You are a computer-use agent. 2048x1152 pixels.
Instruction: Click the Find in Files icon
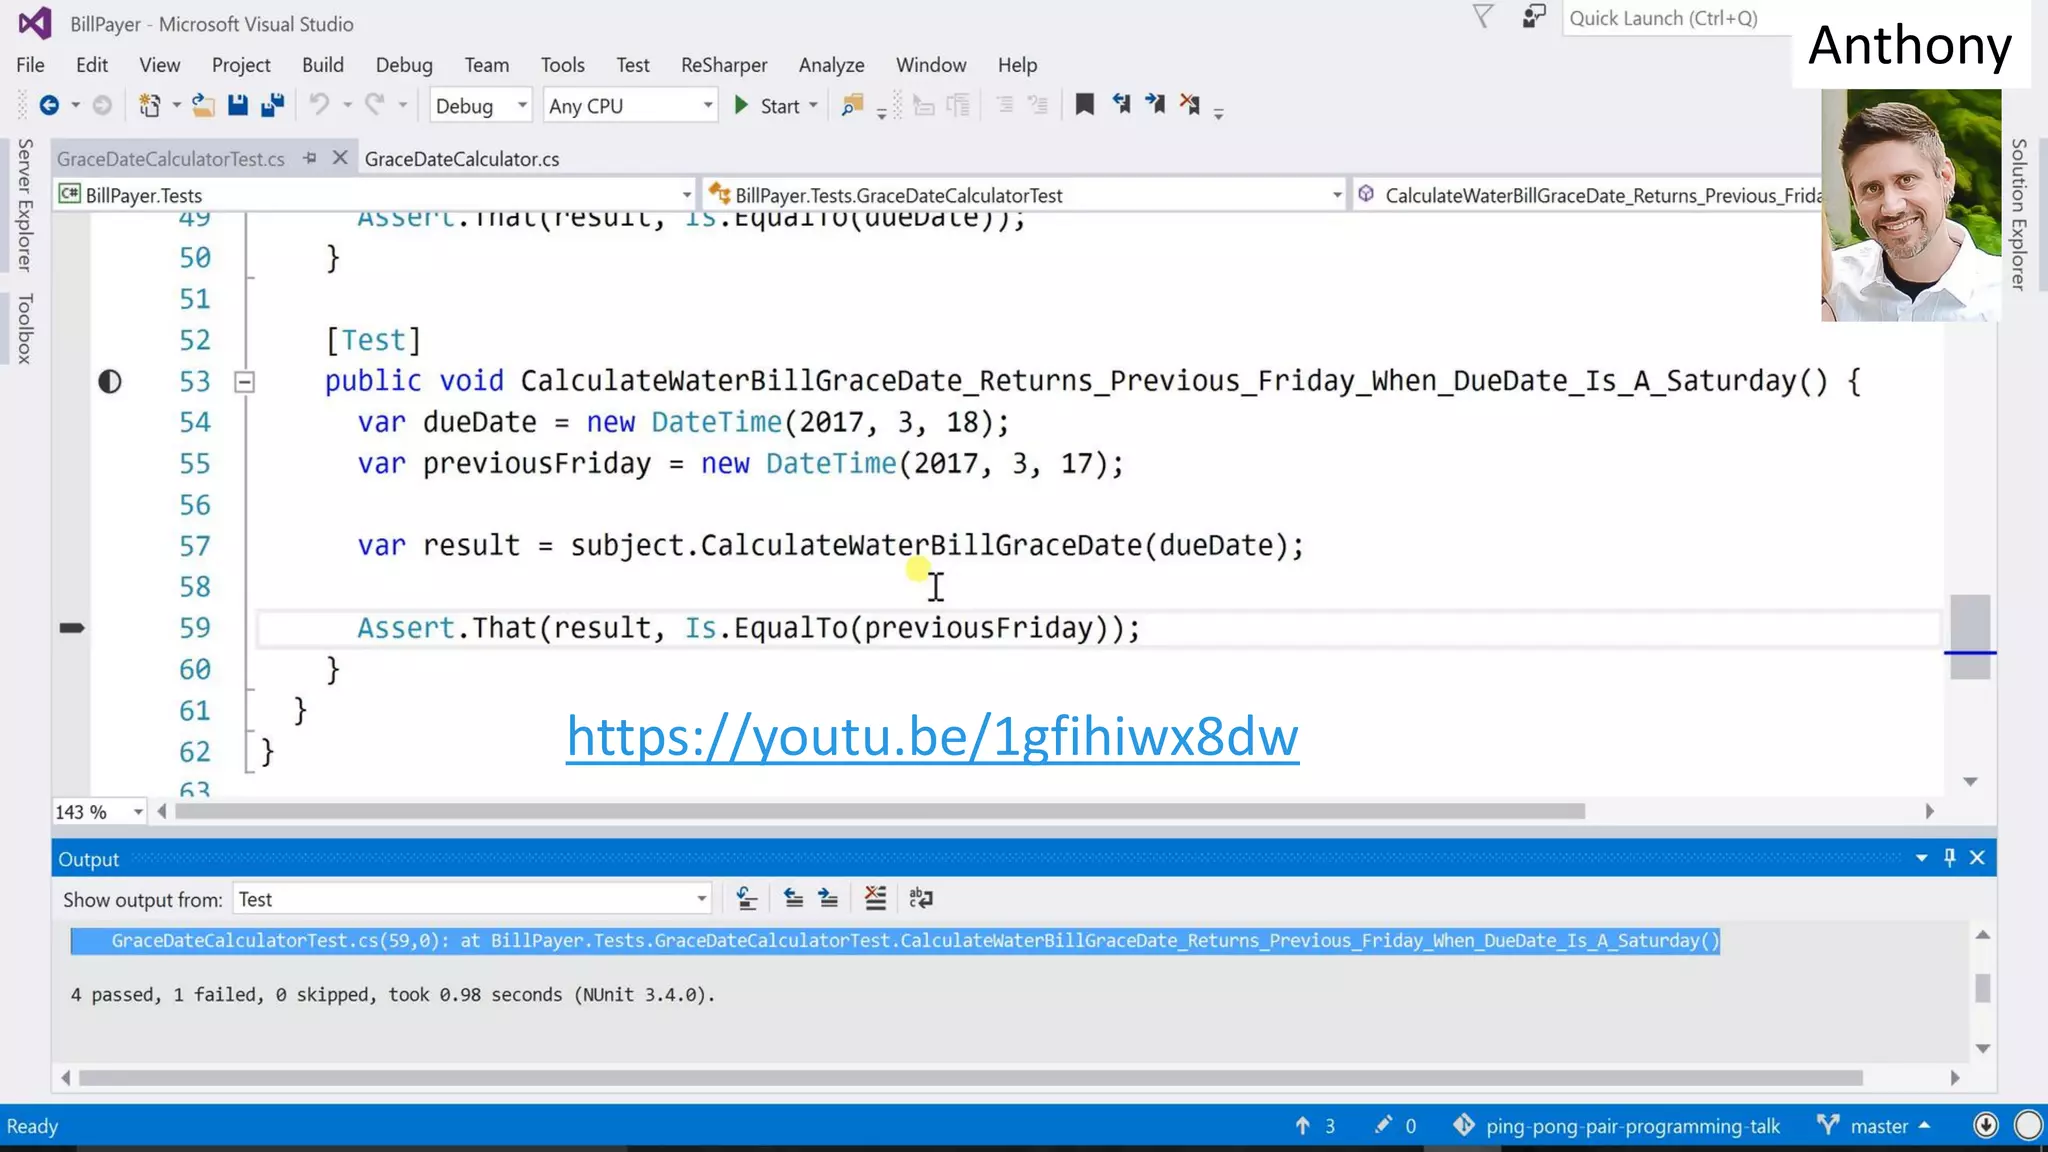click(852, 105)
